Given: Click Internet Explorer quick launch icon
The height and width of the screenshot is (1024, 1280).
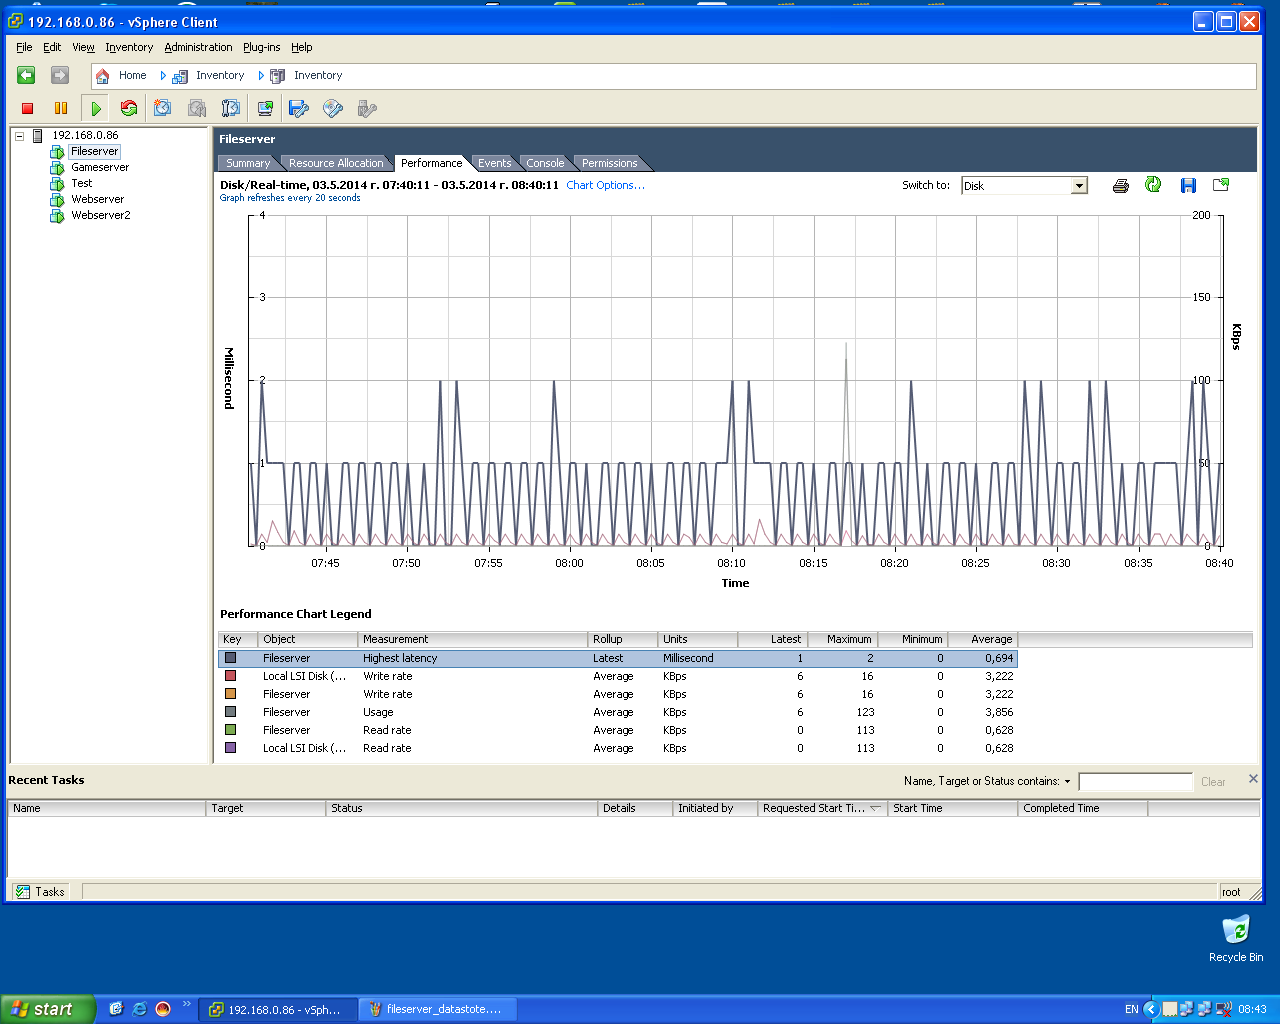Looking at the screenshot, I should [x=139, y=1009].
